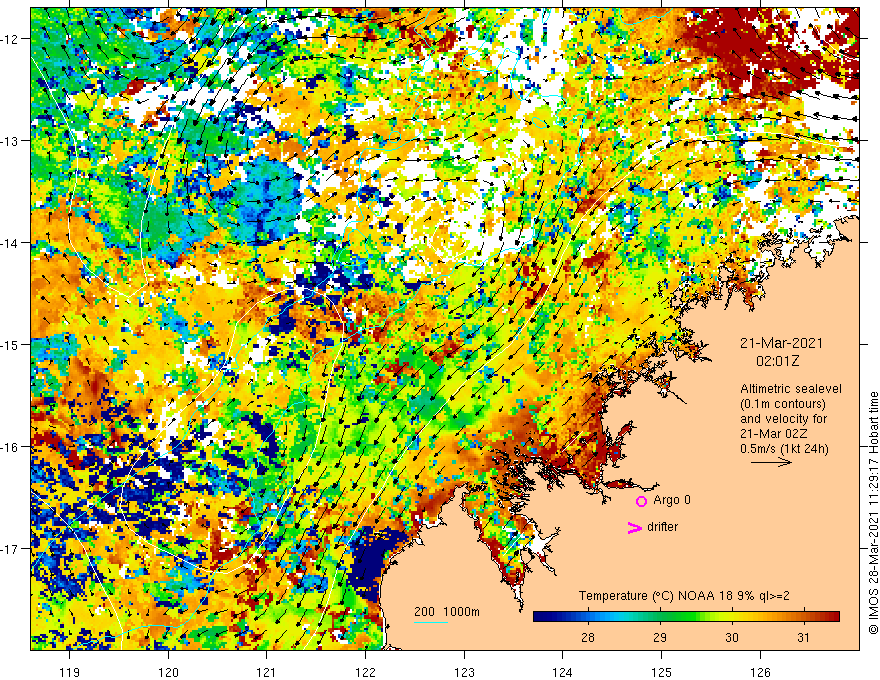This screenshot has width=880, height=680.
Task: Click the '(0.1m contours)' text
Action: [783, 404]
